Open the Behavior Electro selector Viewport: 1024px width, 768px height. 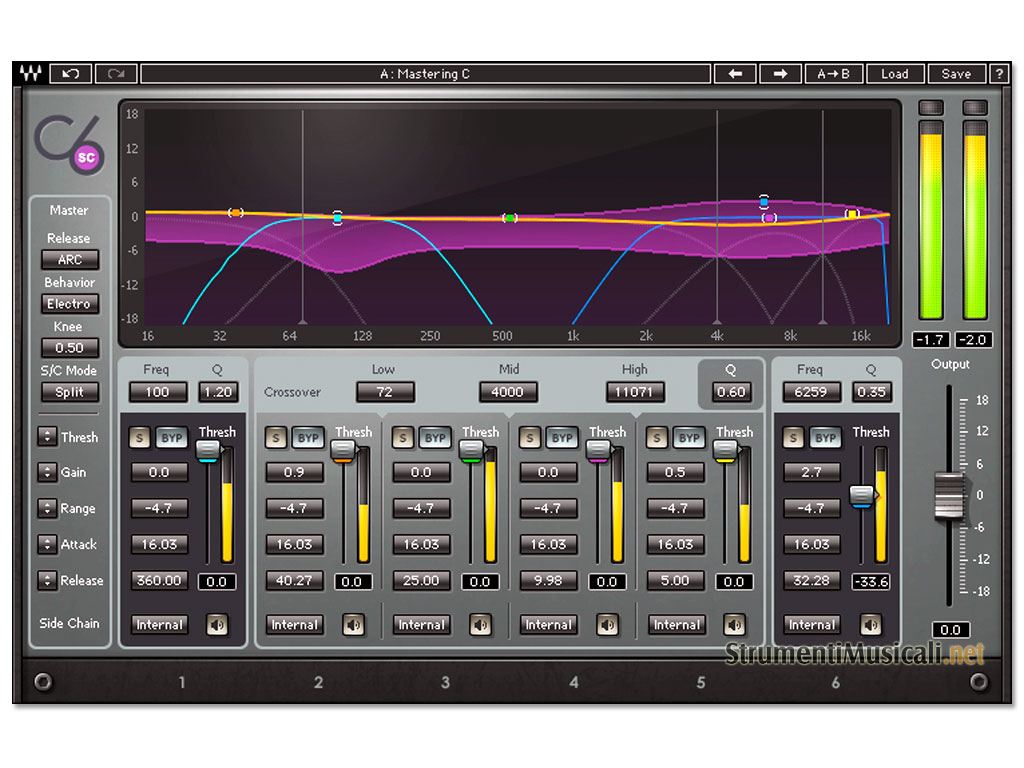point(70,304)
